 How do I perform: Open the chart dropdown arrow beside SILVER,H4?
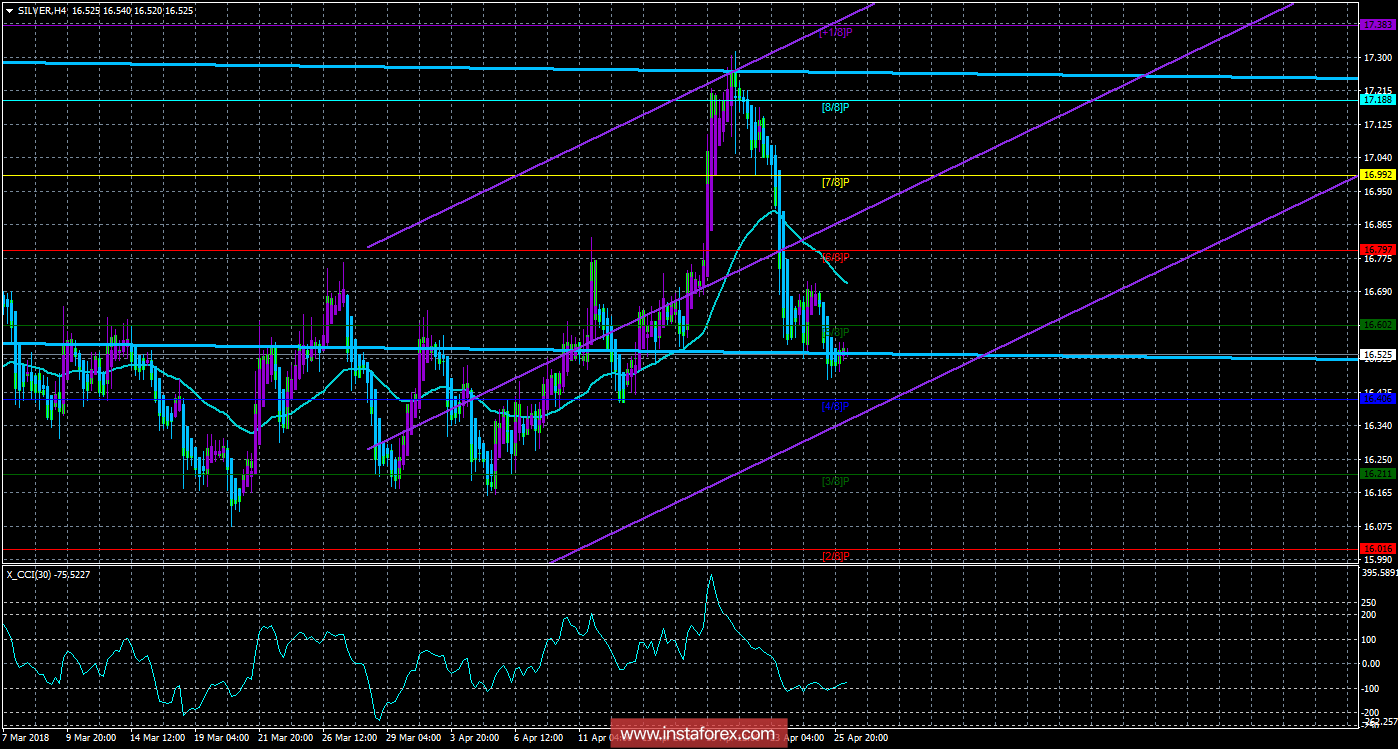pyautogui.click(x=9, y=9)
